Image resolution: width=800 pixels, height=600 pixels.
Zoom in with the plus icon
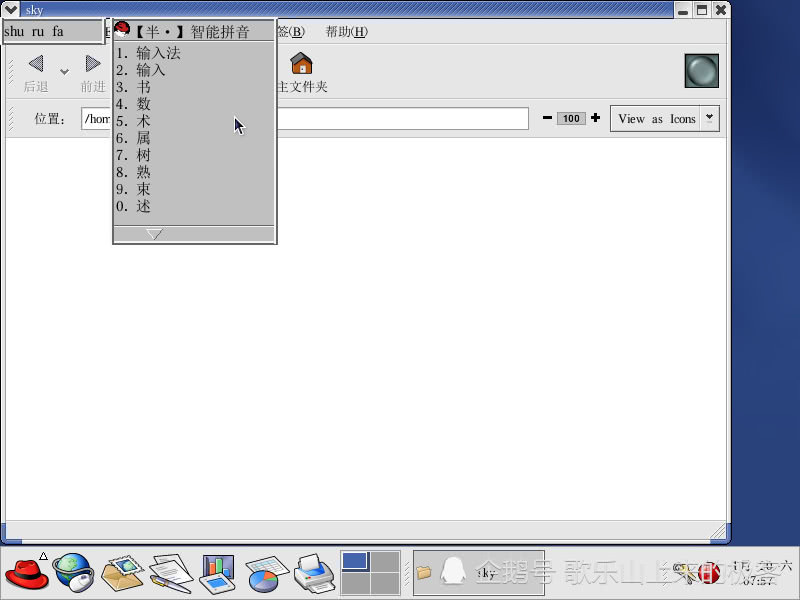tap(595, 118)
